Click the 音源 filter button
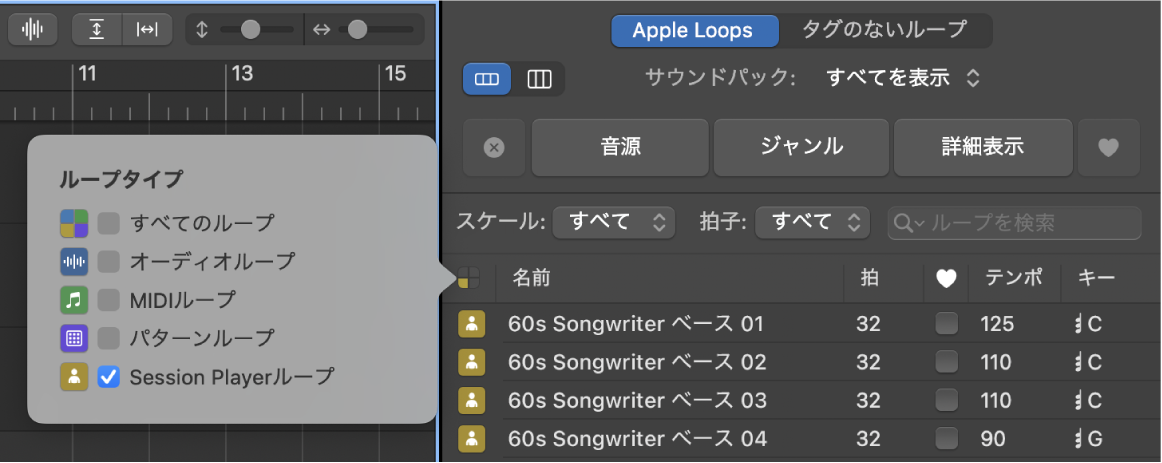This screenshot has width=1162, height=463. (x=620, y=147)
